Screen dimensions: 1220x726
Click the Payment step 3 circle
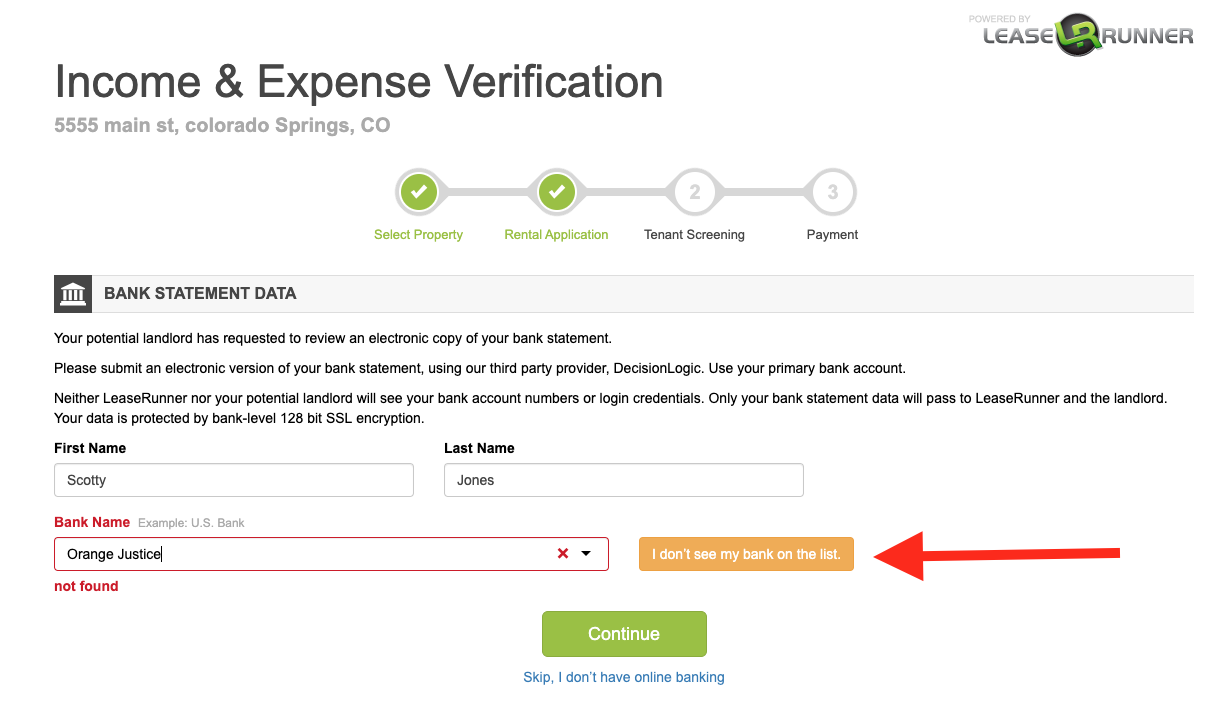pos(833,192)
